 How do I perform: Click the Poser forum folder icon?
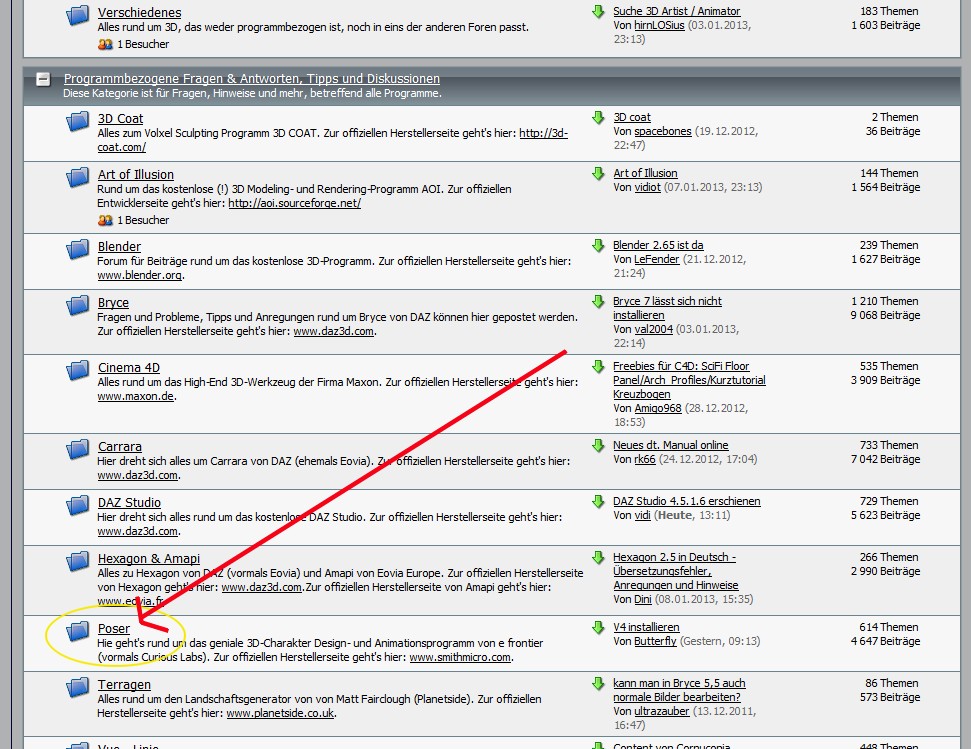77,631
